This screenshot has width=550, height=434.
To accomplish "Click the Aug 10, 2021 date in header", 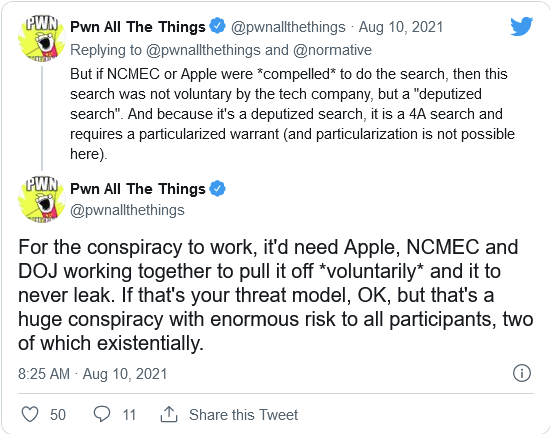I will (x=401, y=27).
